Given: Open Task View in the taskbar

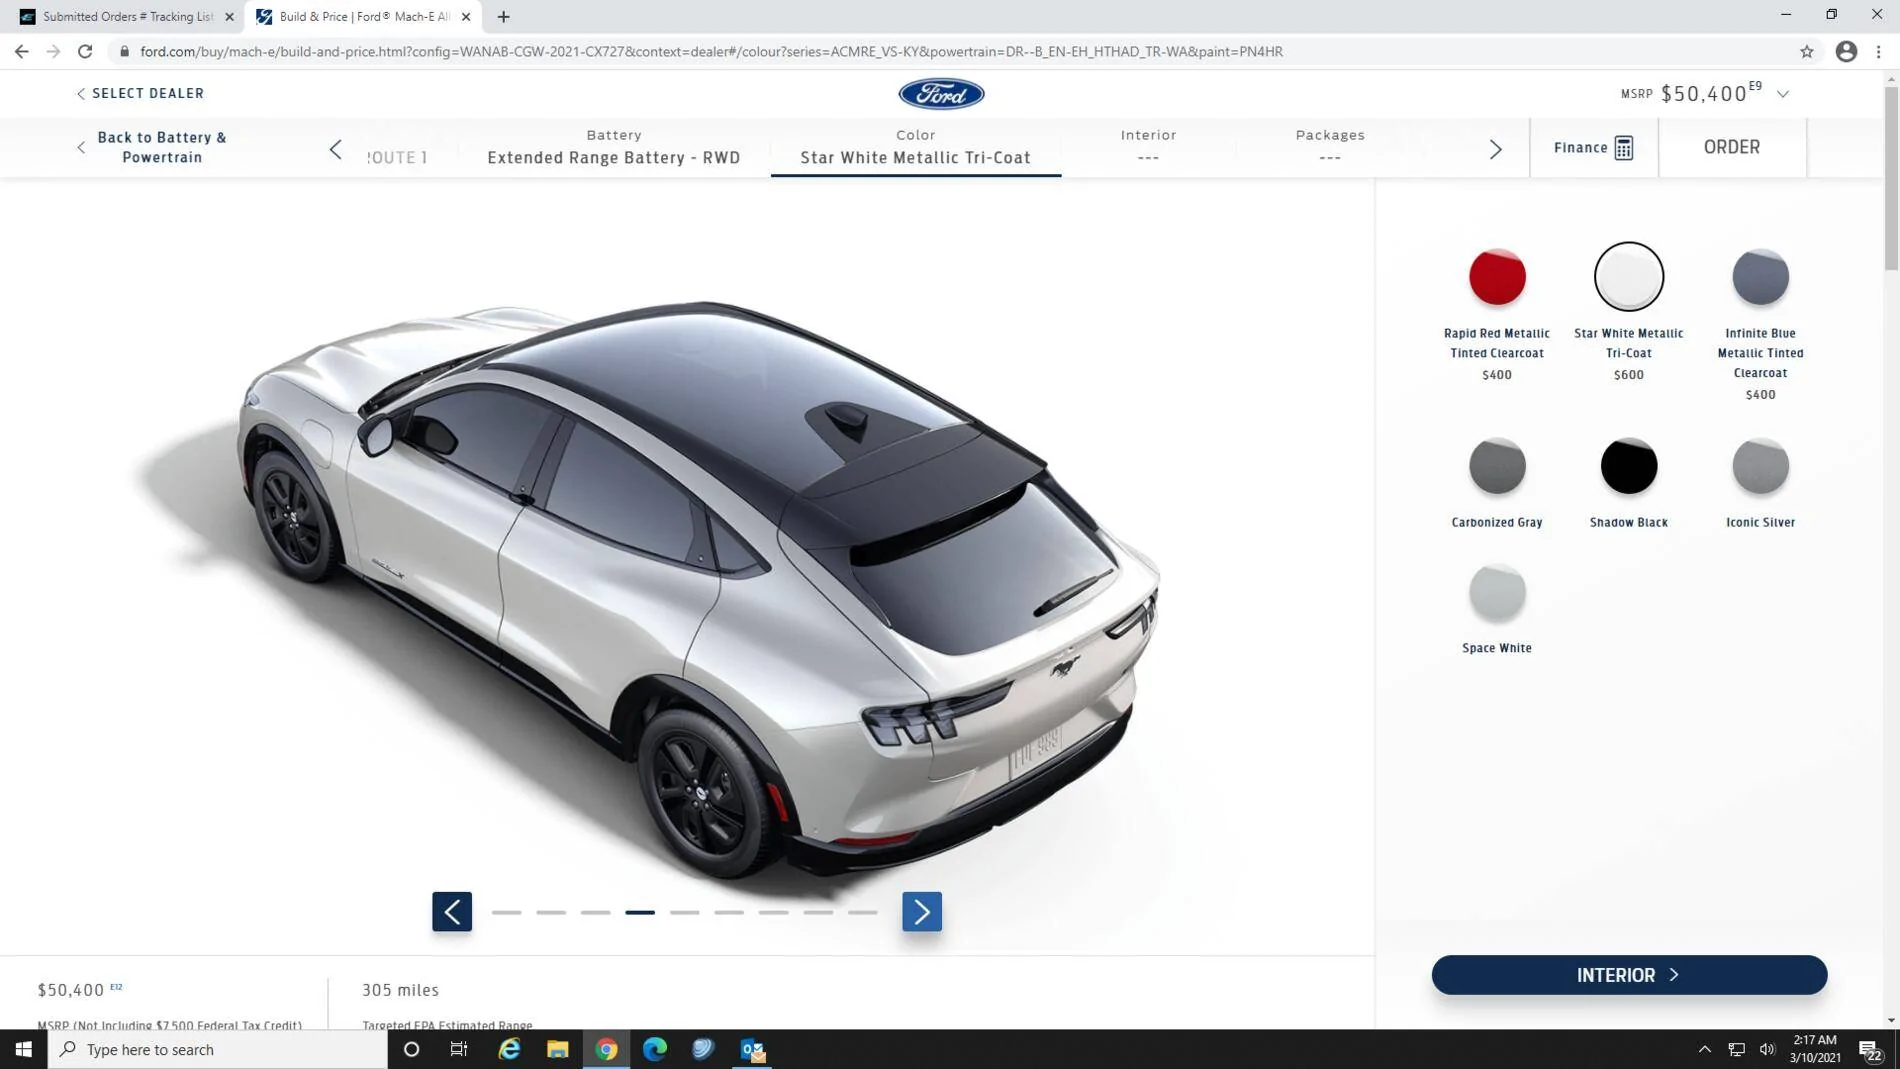Looking at the screenshot, I should (x=459, y=1049).
